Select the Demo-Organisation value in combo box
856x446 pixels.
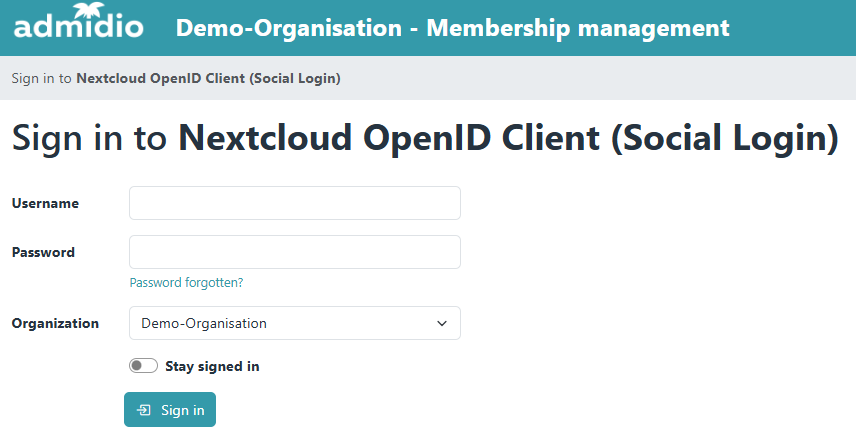tap(205, 323)
